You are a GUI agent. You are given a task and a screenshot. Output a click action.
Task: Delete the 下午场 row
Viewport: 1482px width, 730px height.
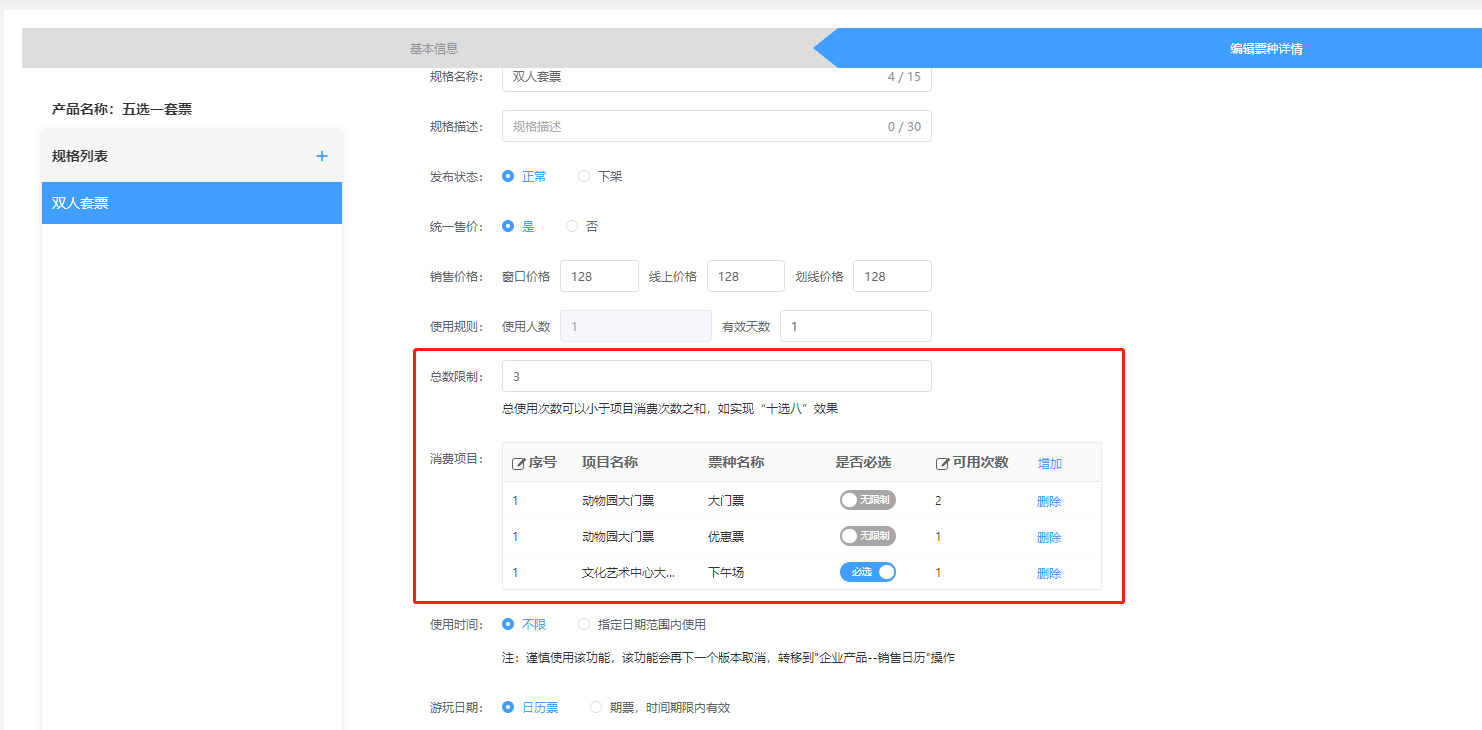(x=1048, y=574)
